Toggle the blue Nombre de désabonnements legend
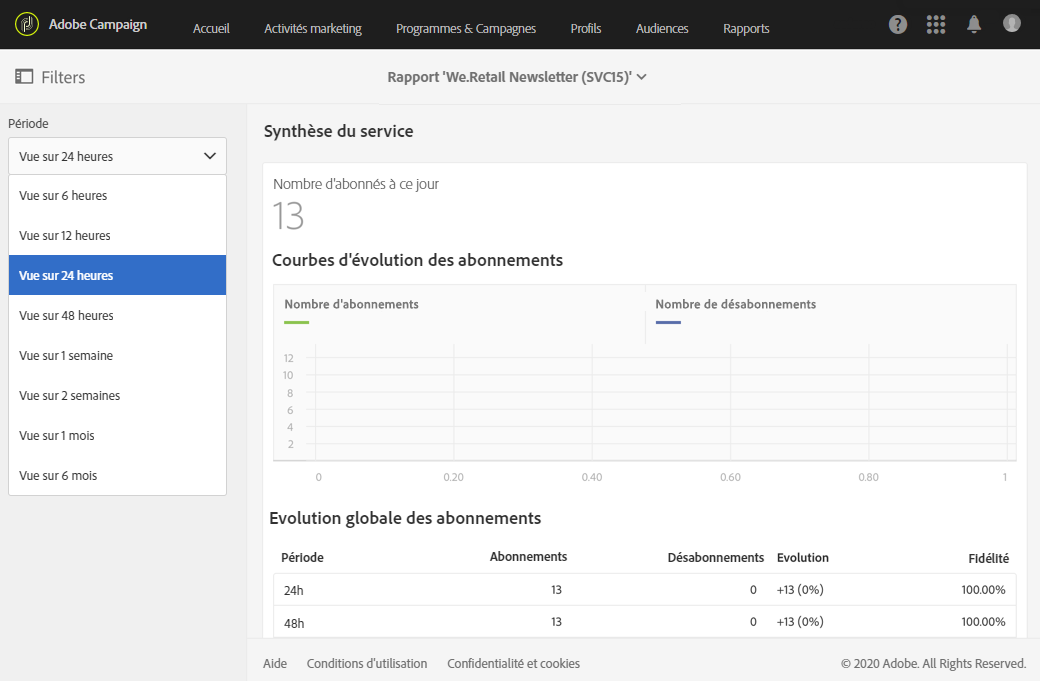 point(736,312)
